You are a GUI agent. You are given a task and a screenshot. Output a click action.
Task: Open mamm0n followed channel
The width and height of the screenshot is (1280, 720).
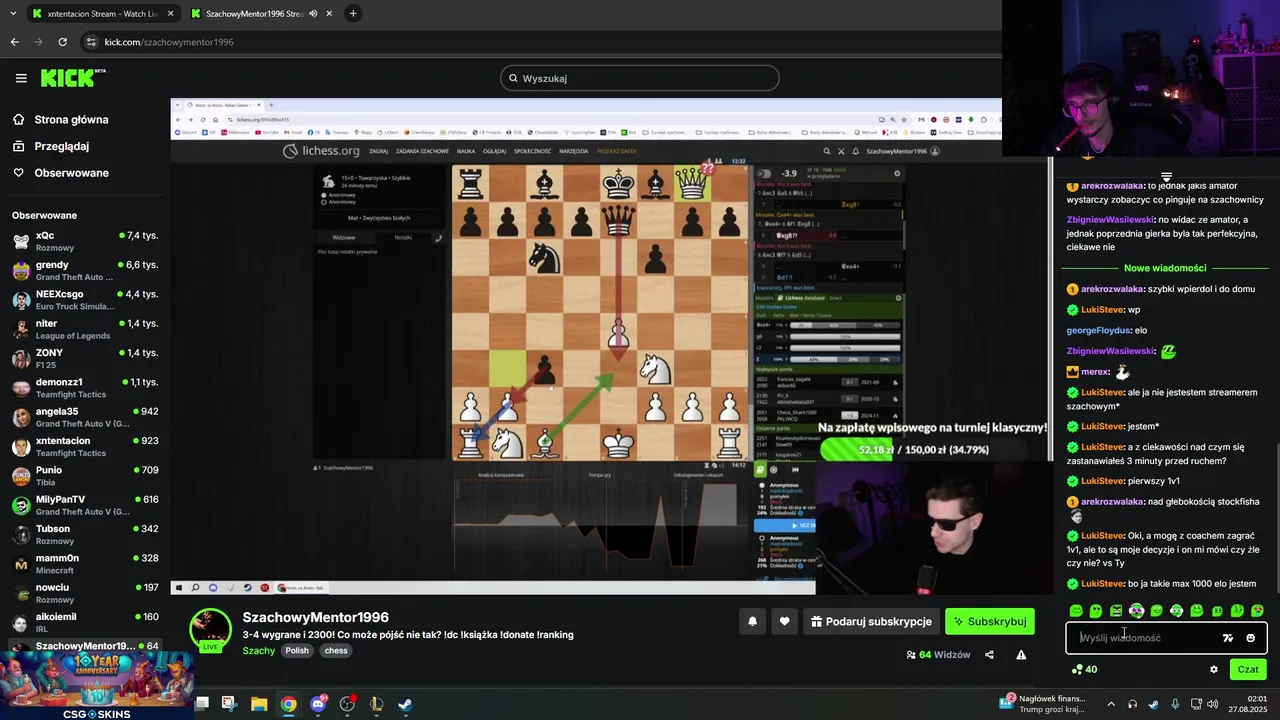coord(85,564)
